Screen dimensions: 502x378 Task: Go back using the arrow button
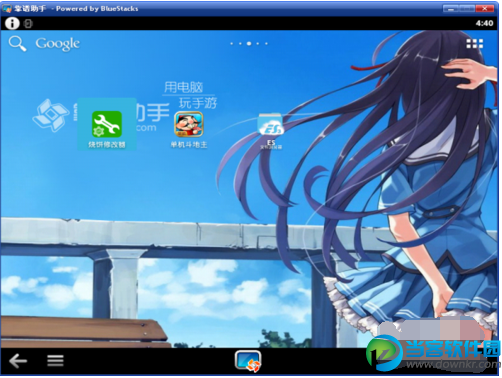(18, 361)
